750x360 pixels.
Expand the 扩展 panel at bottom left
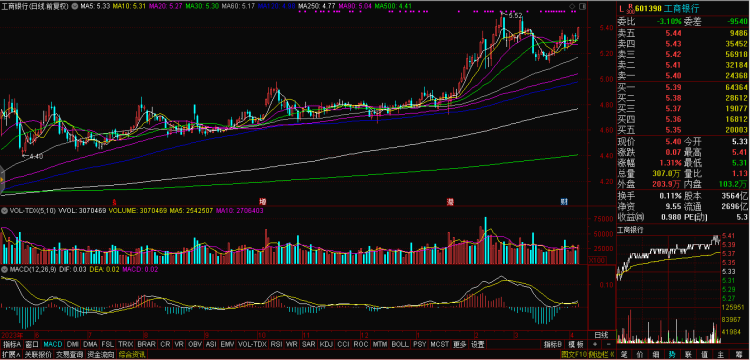pyautogui.click(x=11, y=355)
